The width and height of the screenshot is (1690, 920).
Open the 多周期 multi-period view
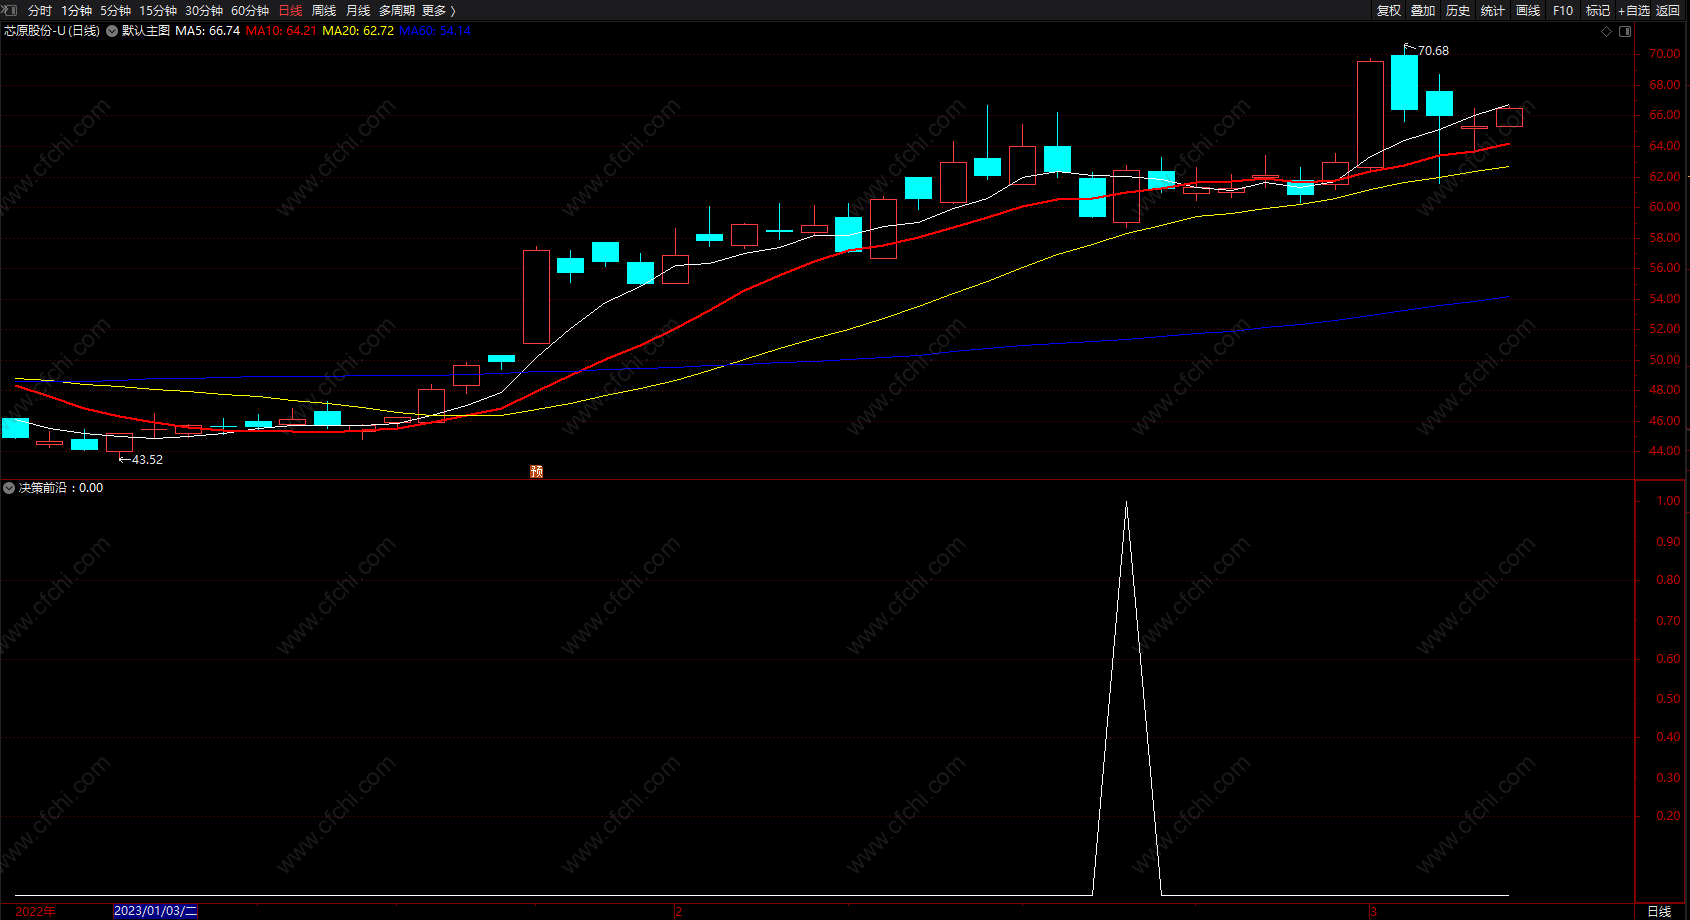[397, 10]
